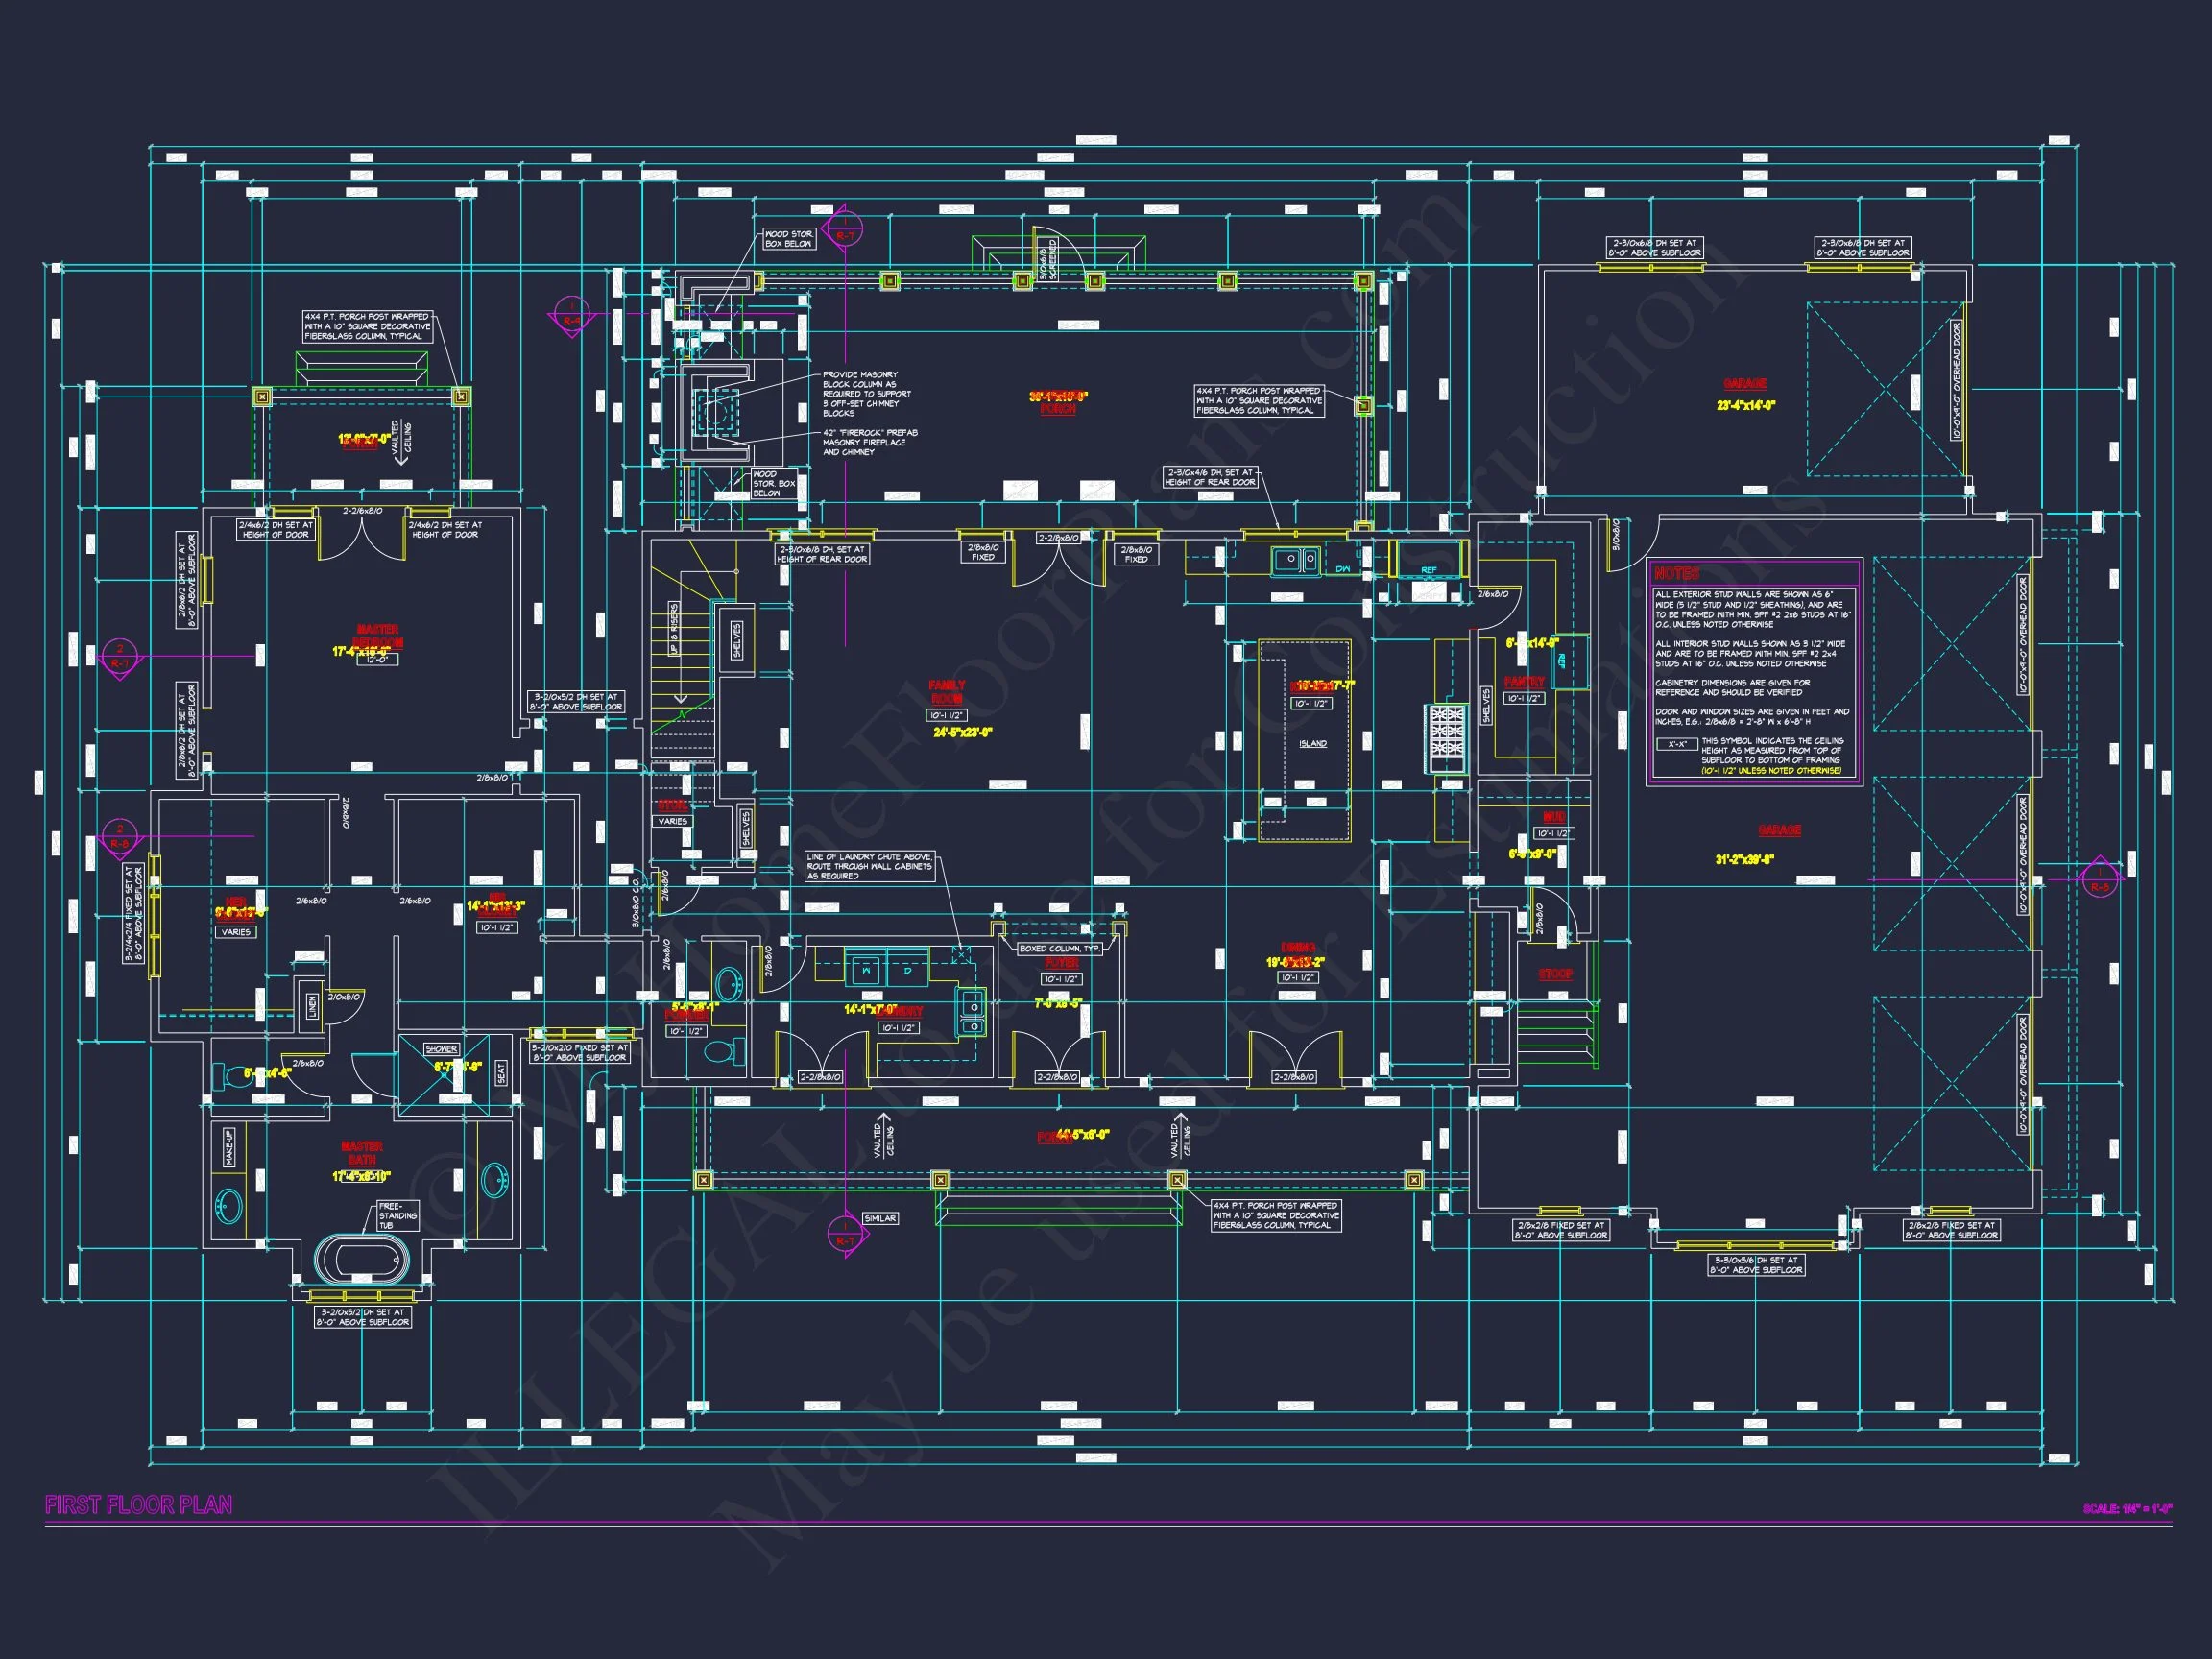The width and height of the screenshot is (2212, 1659).
Task: Click the DW dishwasher label in kitchen
Action: click(x=1343, y=568)
